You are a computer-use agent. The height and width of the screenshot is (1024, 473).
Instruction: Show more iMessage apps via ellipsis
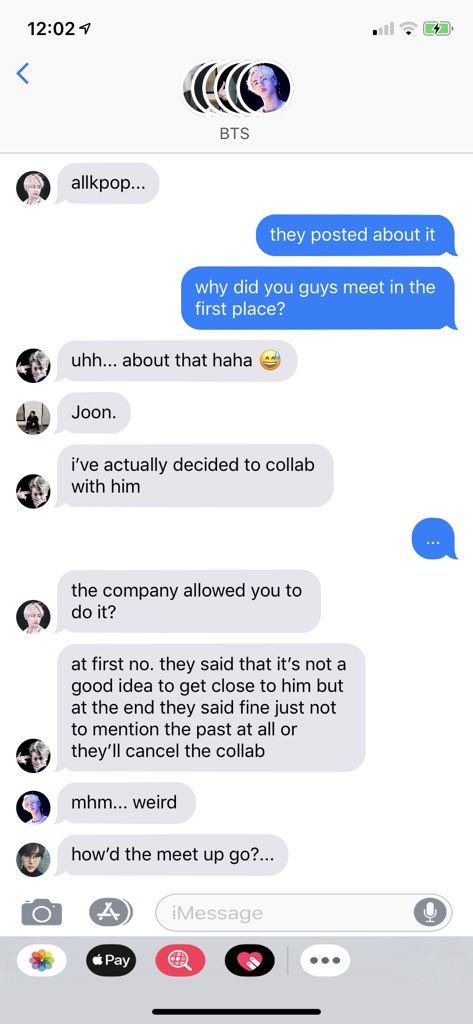click(325, 960)
